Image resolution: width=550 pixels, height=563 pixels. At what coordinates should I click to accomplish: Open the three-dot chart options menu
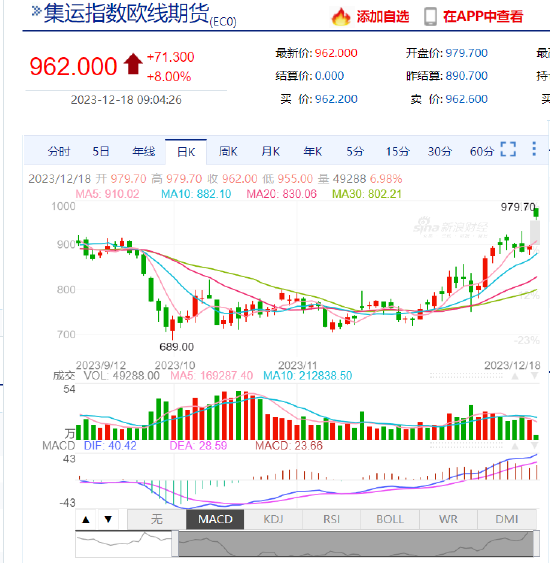[534, 149]
